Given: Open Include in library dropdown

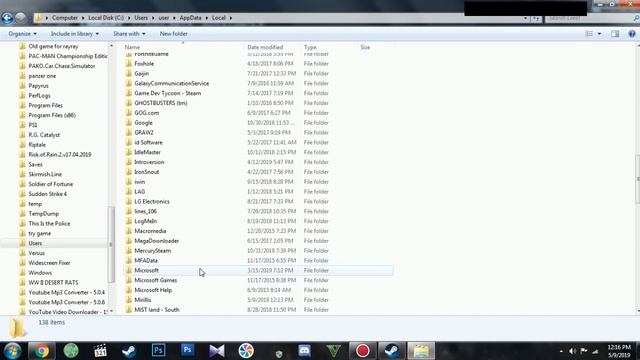Looking at the screenshot, I should tap(75, 34).
